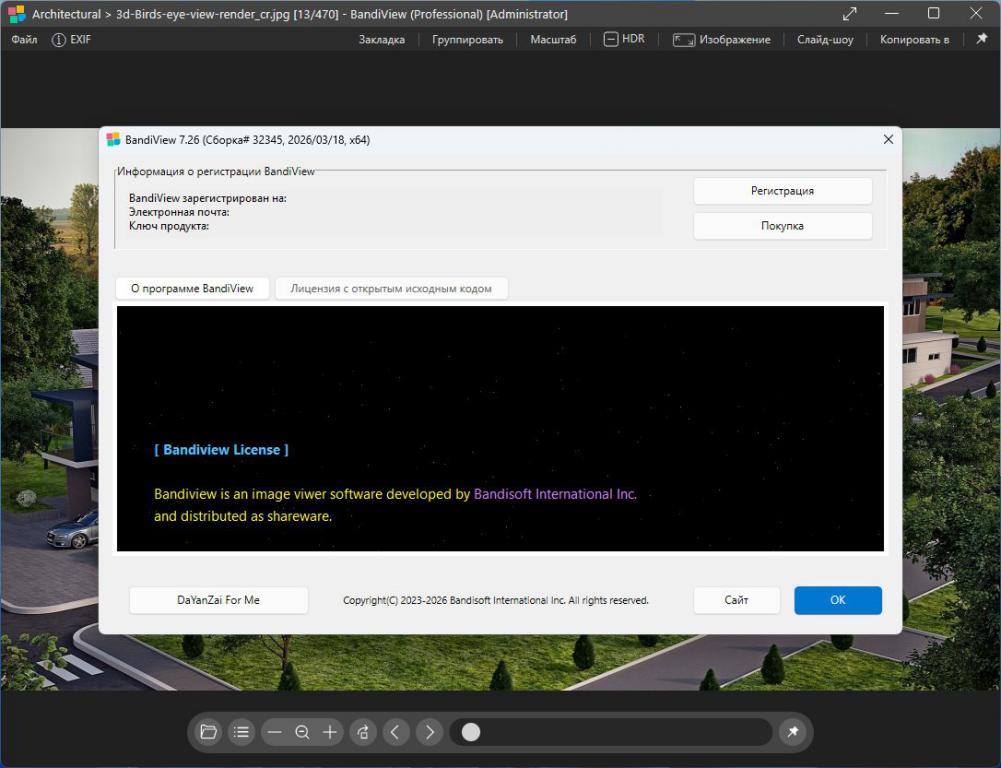Rotate the image using rotate icon
The width and height of the screenshot is (1001, 768).
tap(363, 732)
